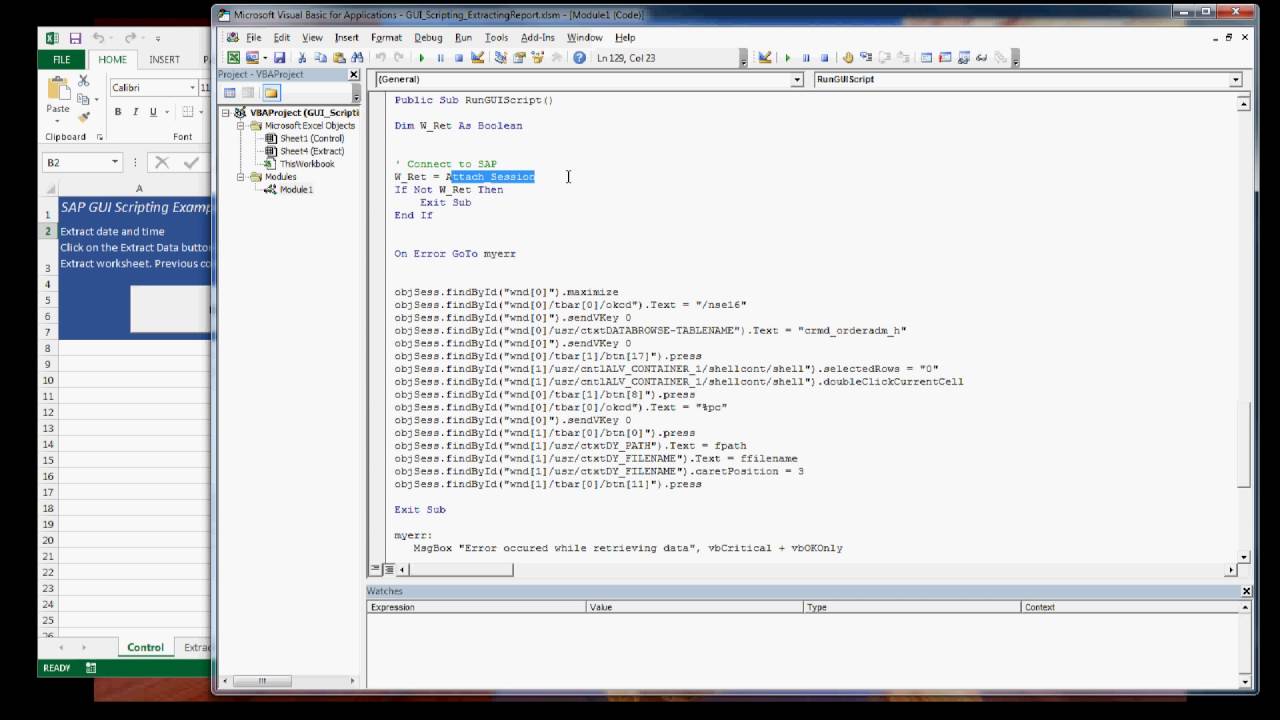1280x720 pixels.
Task: Click the Quick Watch glasses icon
Action: [x=981, y=58]
